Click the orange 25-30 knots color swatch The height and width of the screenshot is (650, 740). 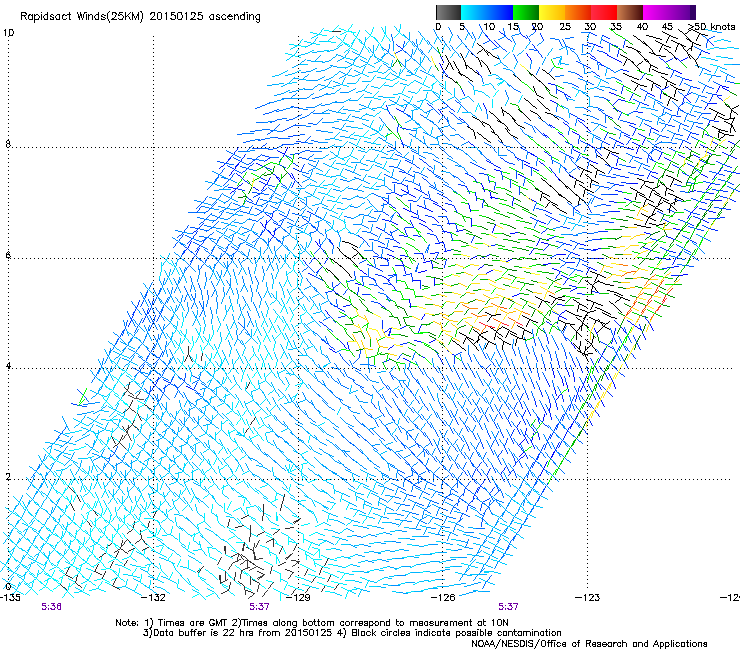click(x=578, y=12)
